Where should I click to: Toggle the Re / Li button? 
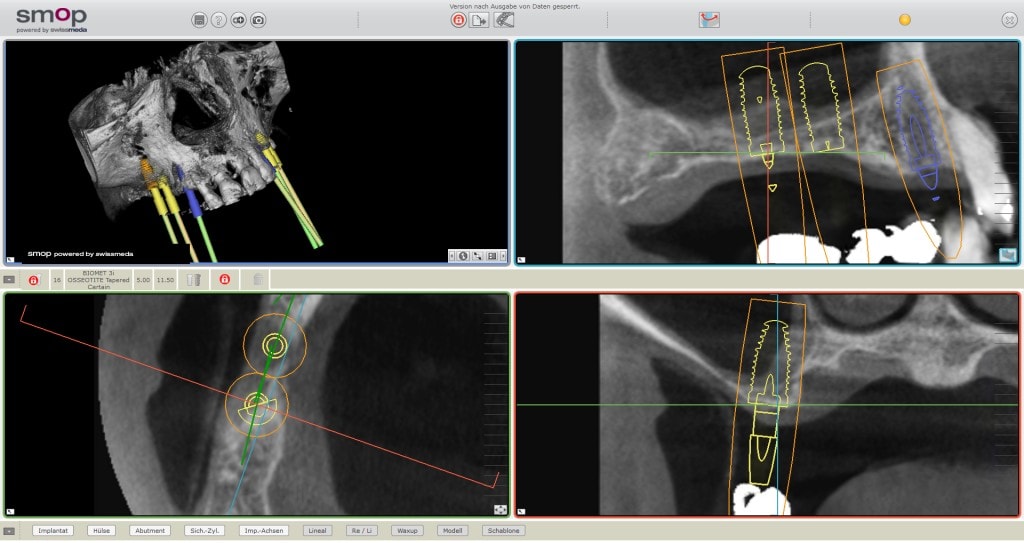362,531
